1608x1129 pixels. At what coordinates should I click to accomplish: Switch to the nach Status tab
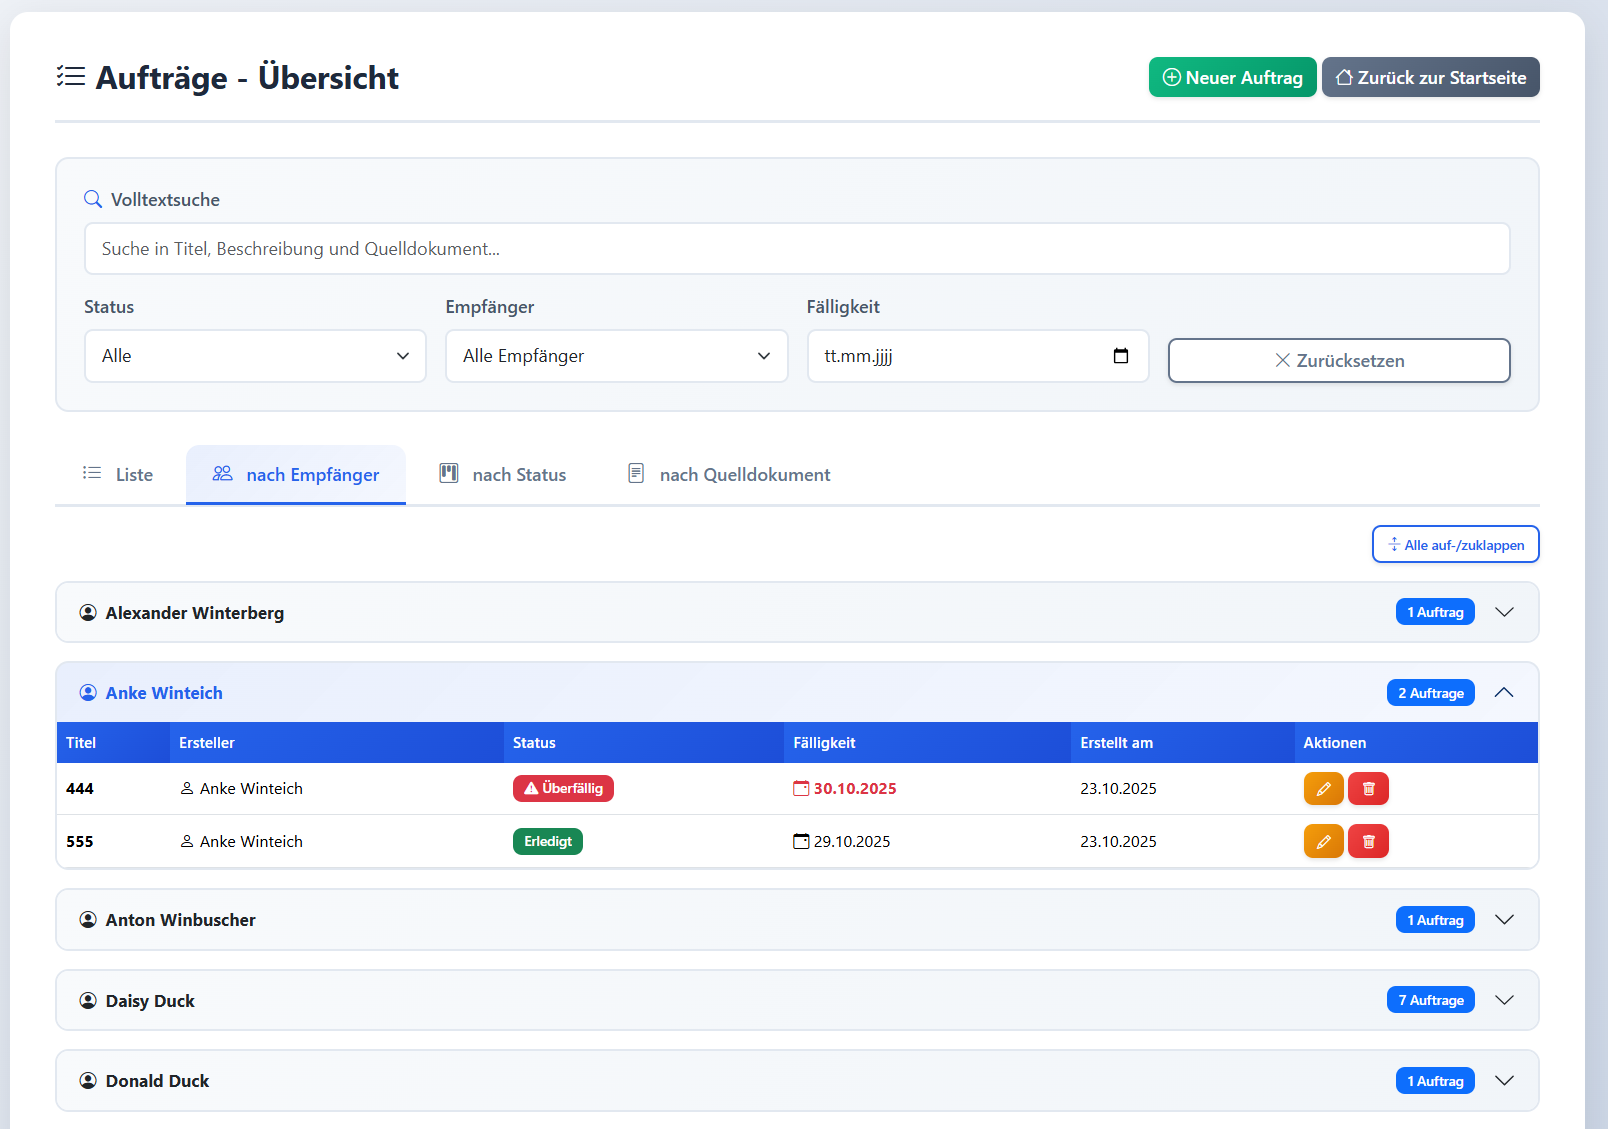pyautogui.click(x=504, y=475)
